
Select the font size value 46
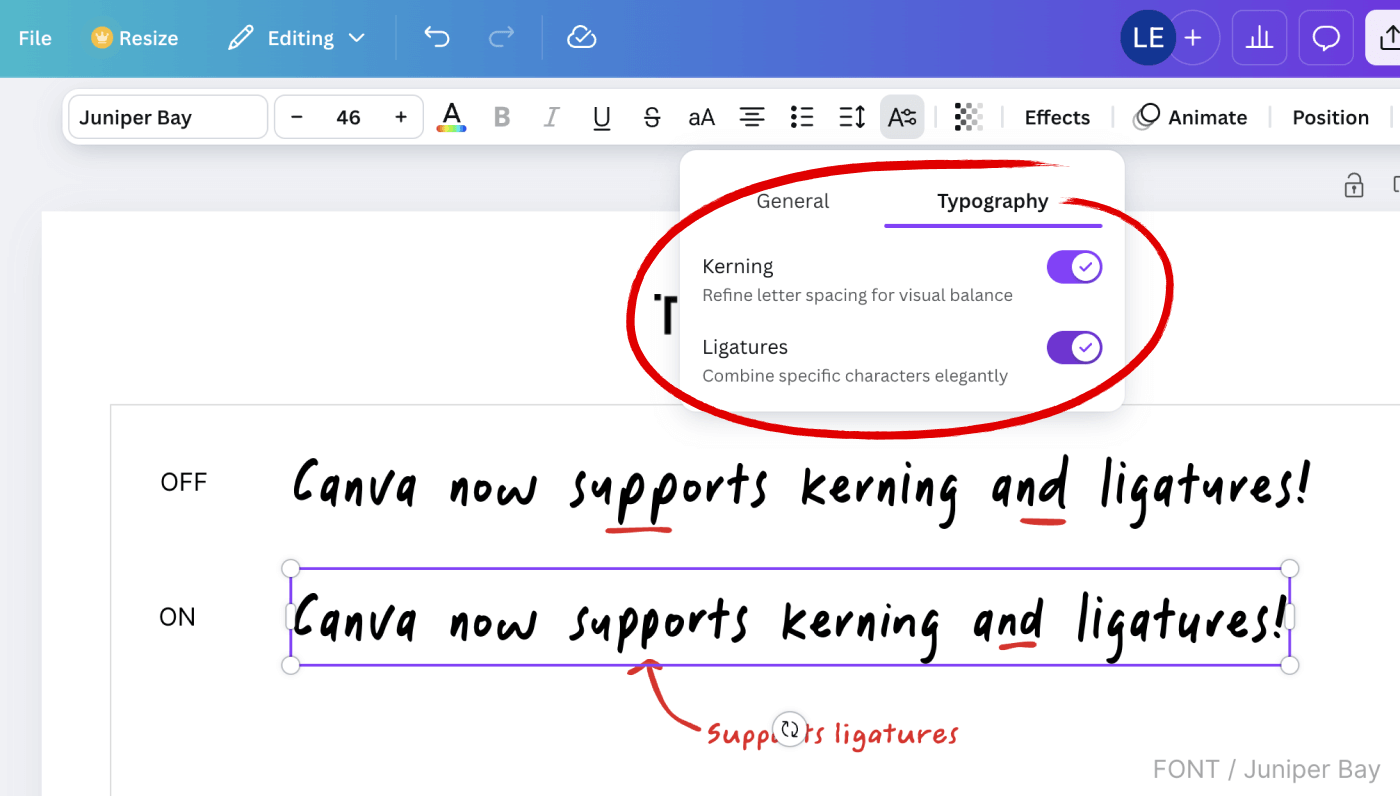(348, 117)
